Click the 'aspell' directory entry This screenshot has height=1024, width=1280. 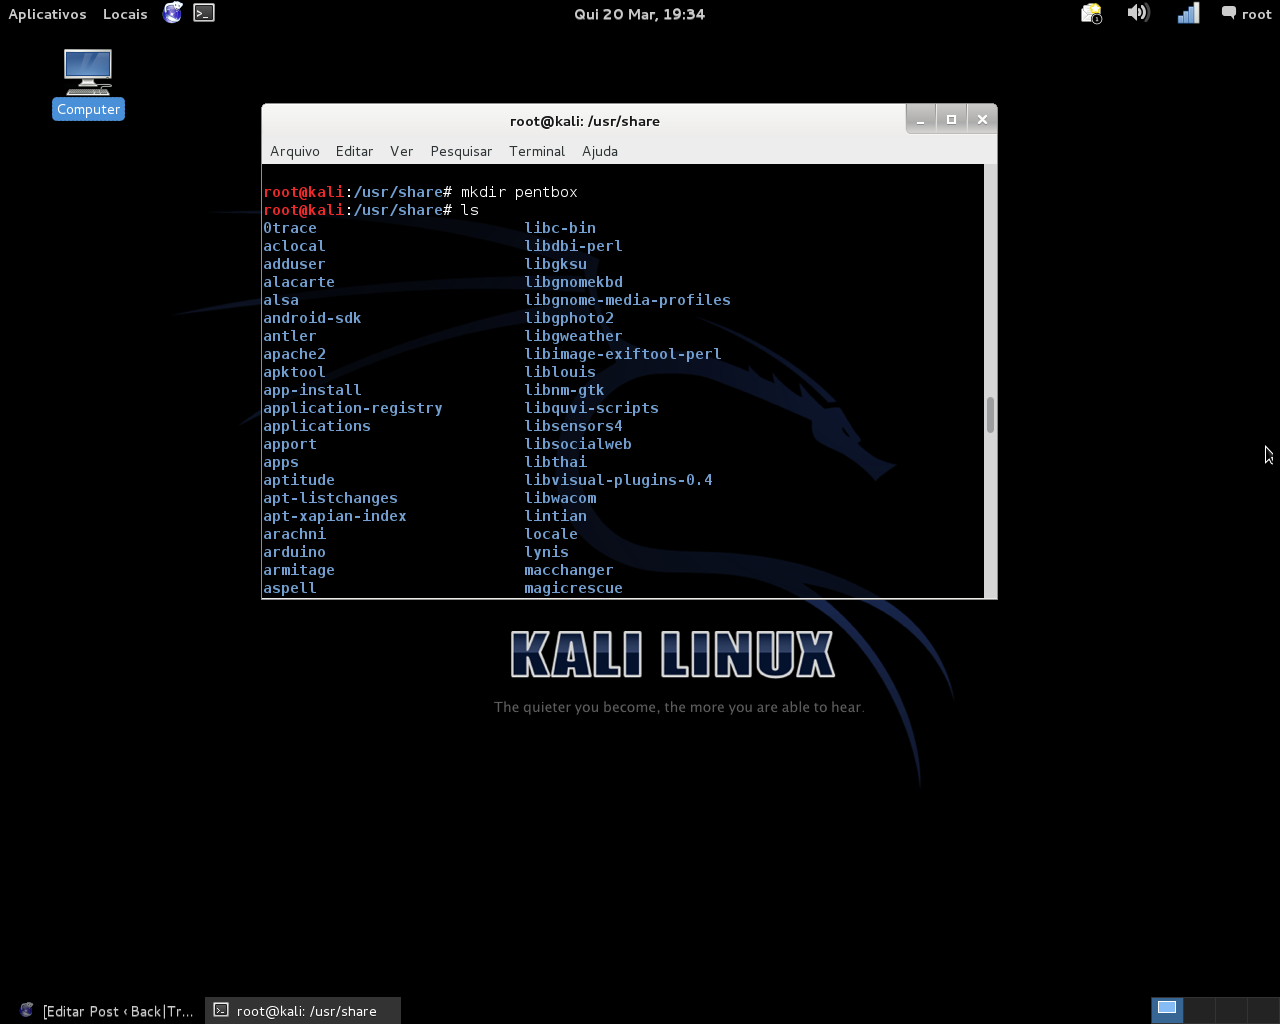point(290,588)
